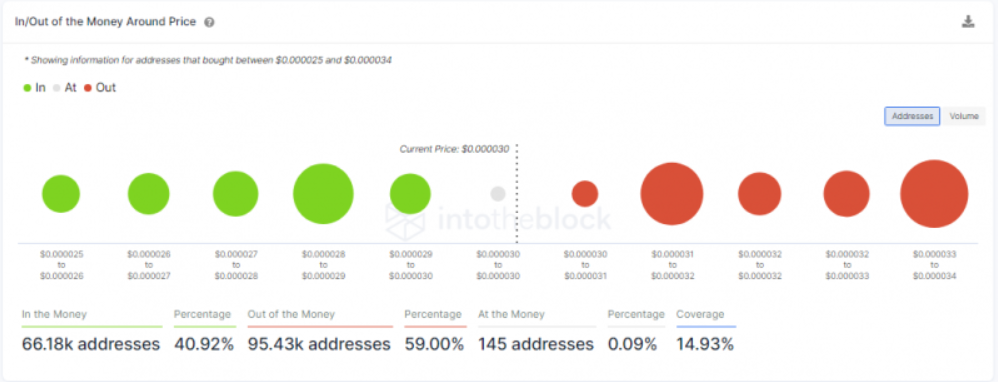Click the Out of the Money addresses stat
Image resolution: width=998 pixels, height=382 pixels.
(319, 344)
